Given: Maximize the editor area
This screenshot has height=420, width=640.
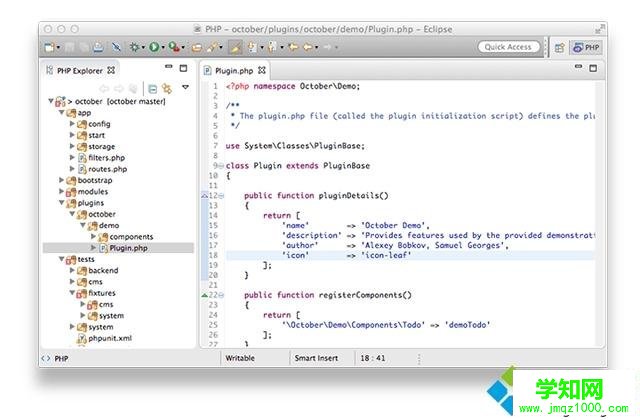Looking at the screenshot, I should pyautogui.click(x=593, y=68).
